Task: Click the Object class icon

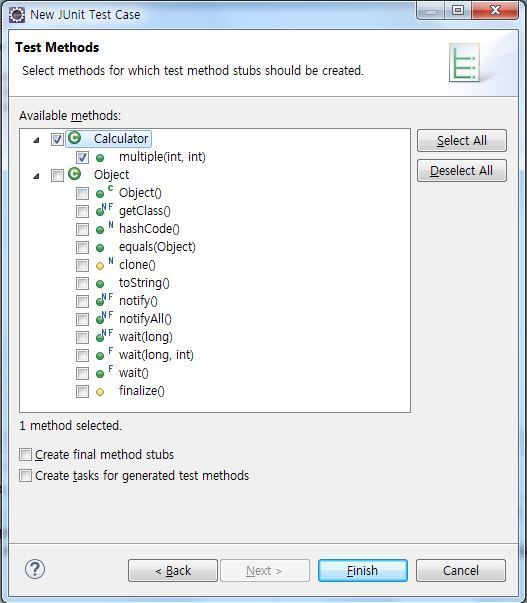Action: coord(74,174)
